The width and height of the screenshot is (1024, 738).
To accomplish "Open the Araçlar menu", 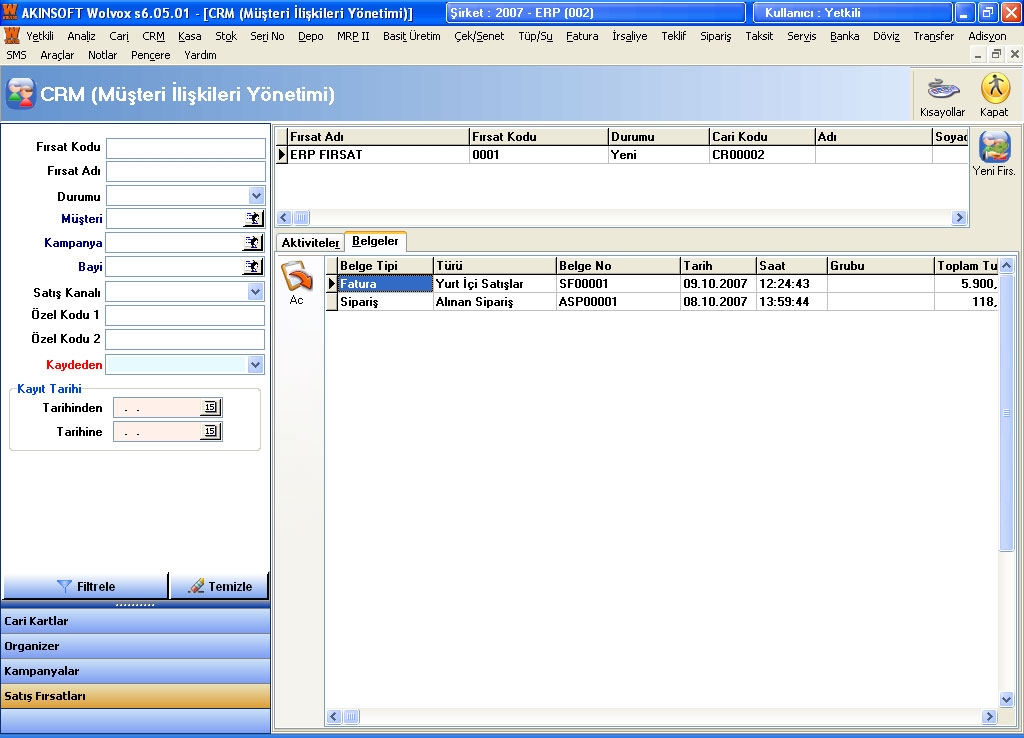I will [x=57, y=55].
